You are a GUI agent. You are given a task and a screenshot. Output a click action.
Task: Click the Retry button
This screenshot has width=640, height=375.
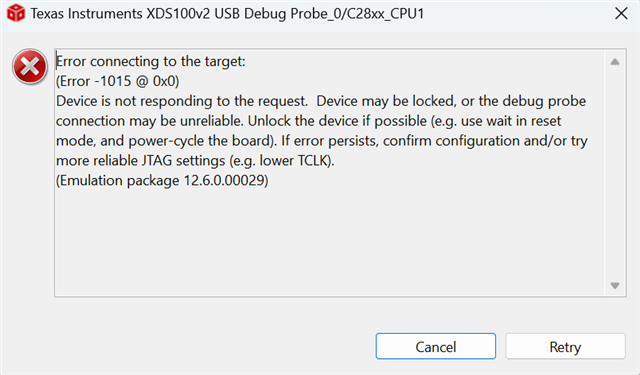565,346
